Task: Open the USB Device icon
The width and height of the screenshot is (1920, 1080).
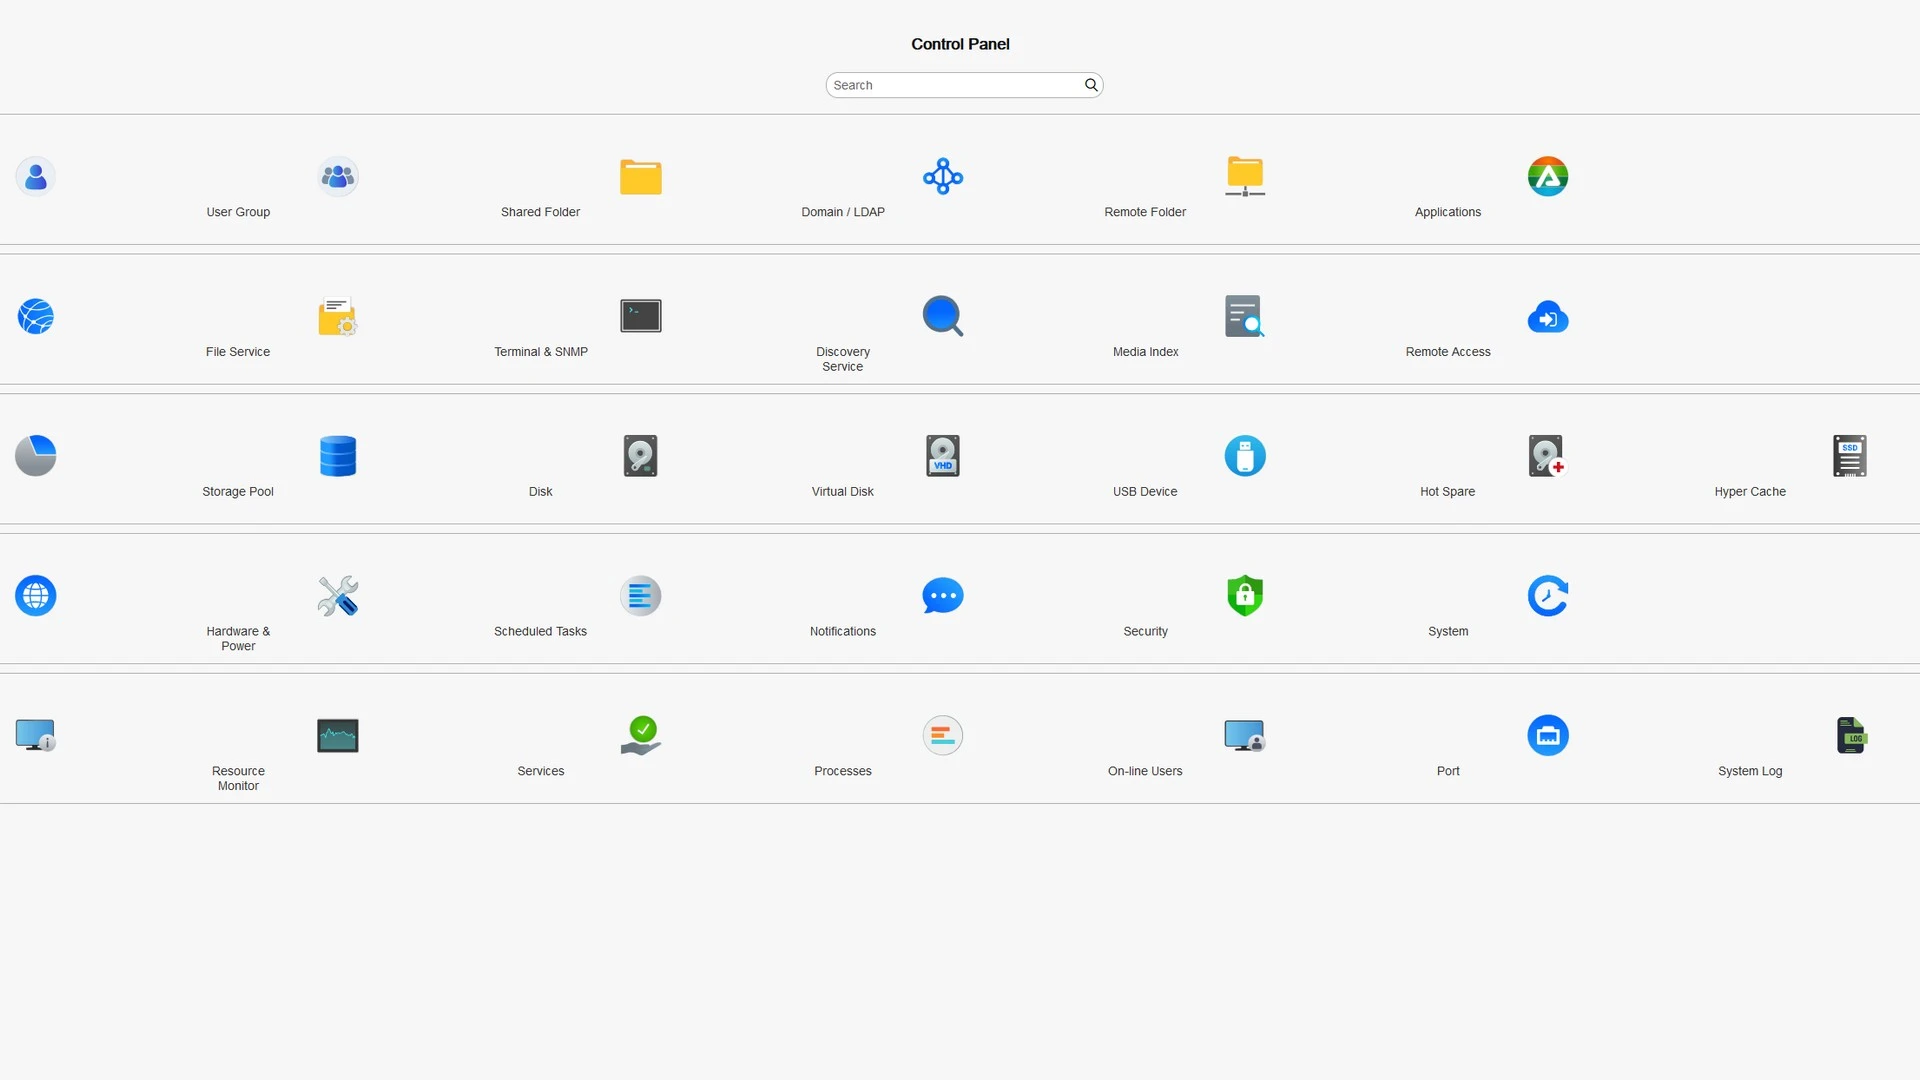Action: (1245, 456)
